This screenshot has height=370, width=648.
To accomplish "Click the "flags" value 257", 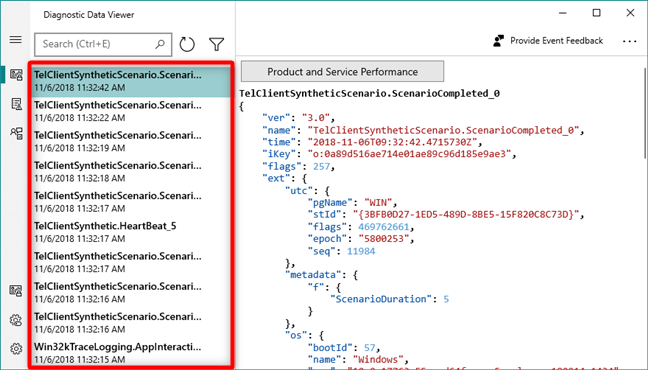I will (x=322, y=167).
